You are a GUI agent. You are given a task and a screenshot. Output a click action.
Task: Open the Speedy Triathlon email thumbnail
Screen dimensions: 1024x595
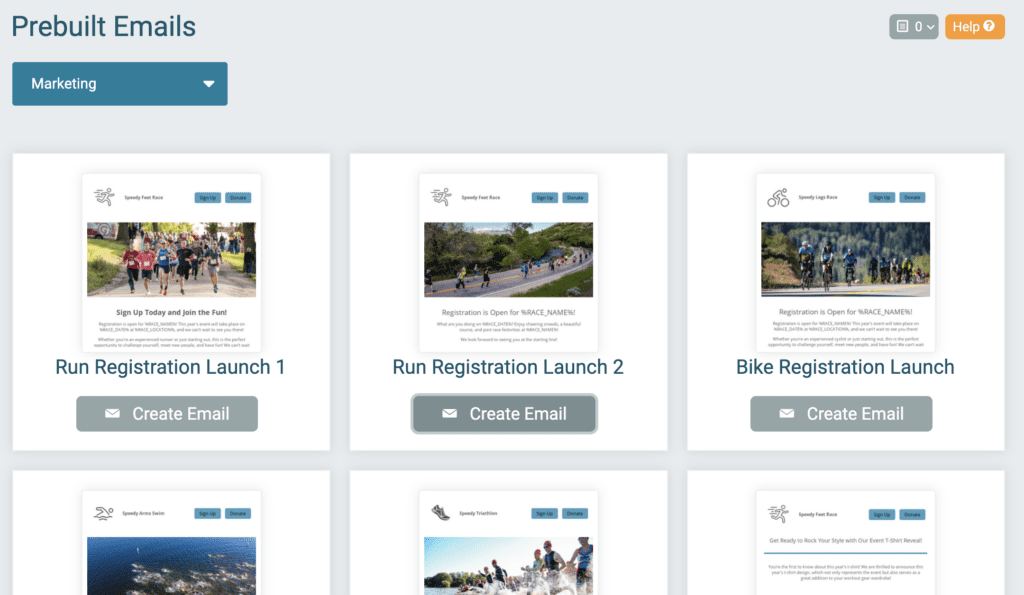509,543
